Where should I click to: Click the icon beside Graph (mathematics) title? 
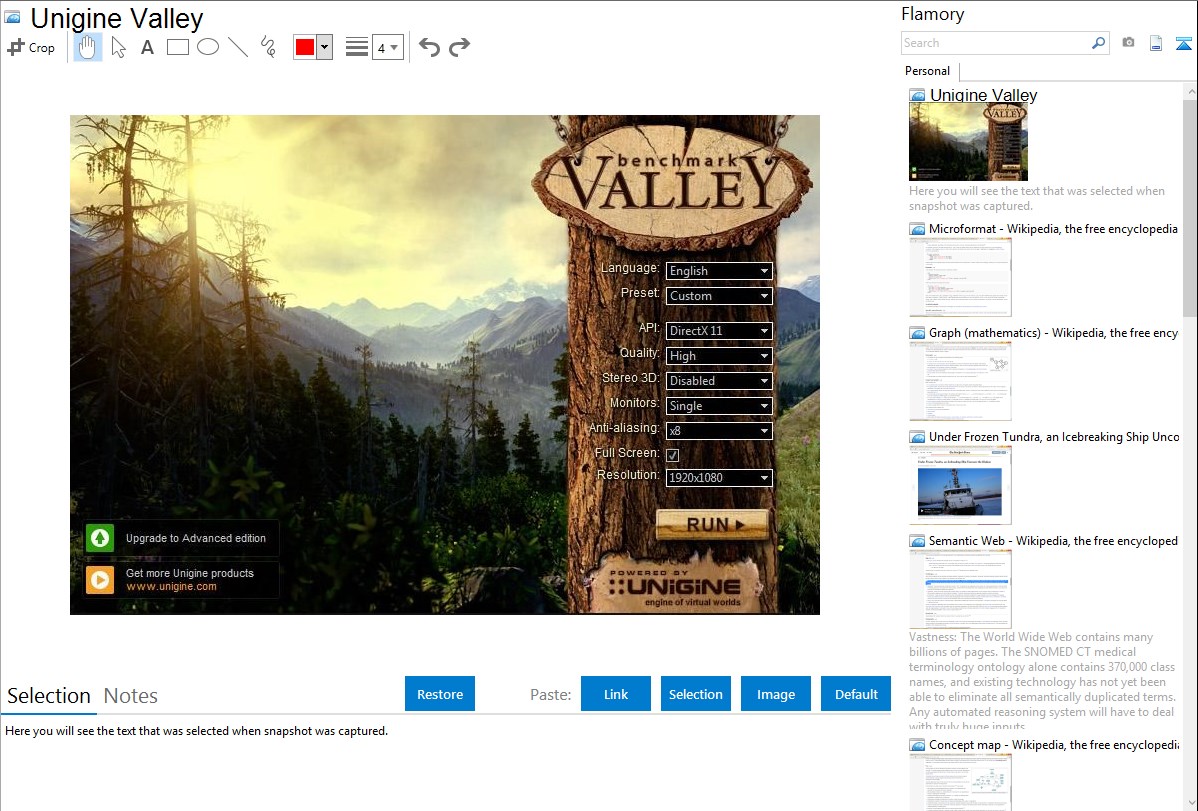pos(917,333)
